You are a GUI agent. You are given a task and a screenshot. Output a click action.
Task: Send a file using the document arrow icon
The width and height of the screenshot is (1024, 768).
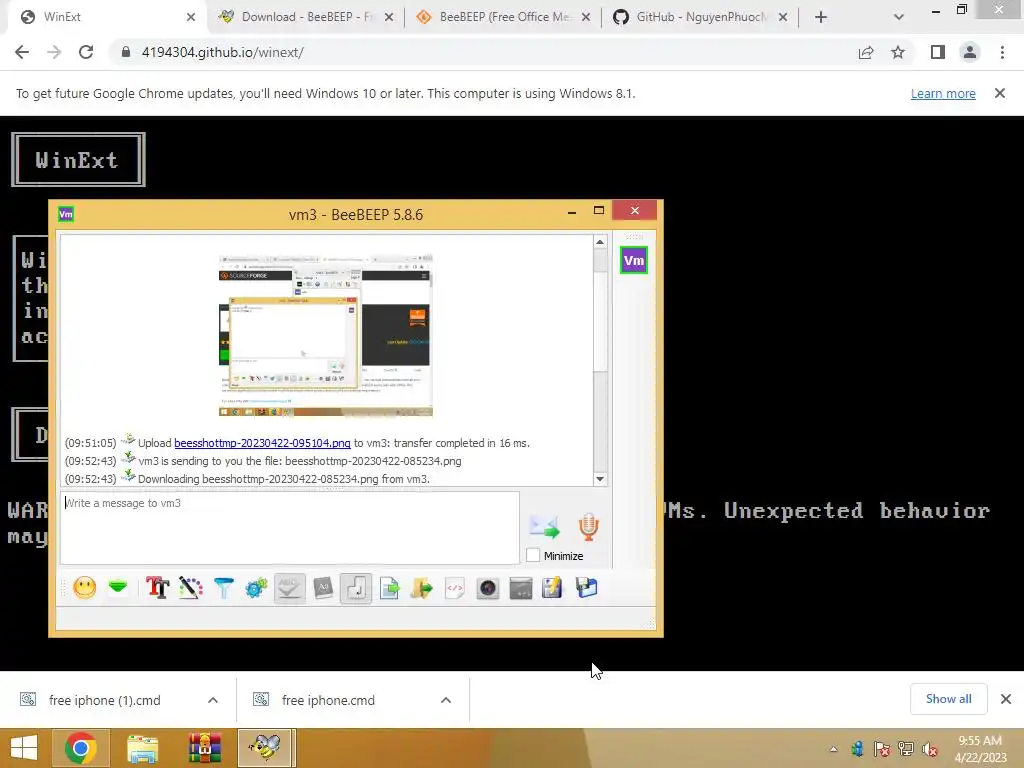389,588
